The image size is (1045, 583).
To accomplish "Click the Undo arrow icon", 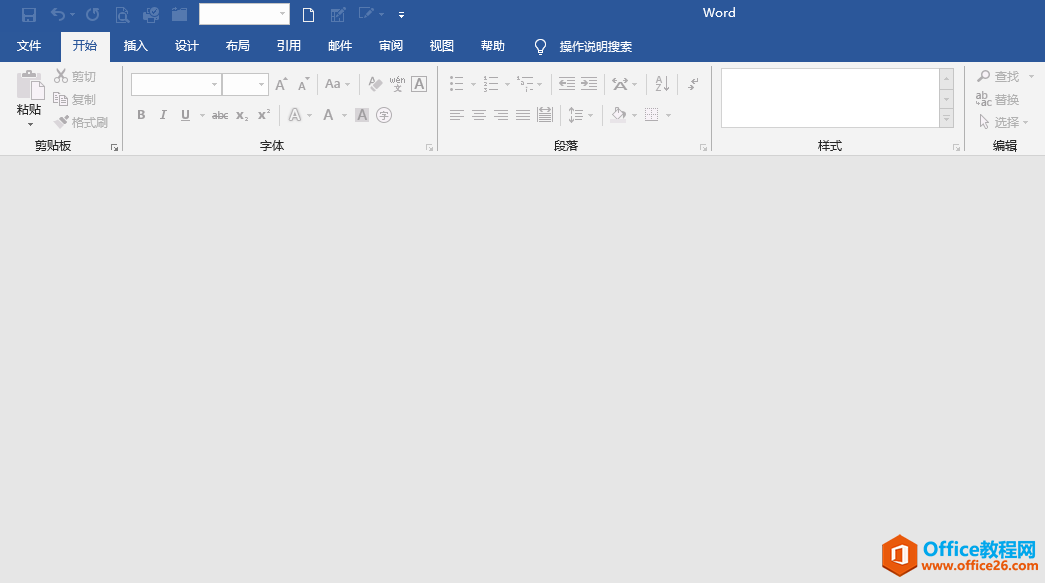I will [x=59, y=14].
